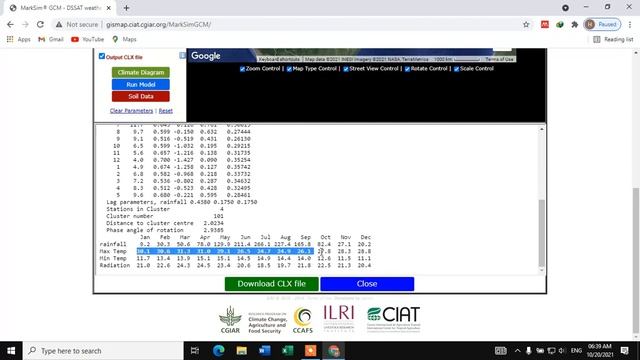Click the CCAFS logo
The width and height of the screenshot is (640, 360).
click(x=302, y=320)
